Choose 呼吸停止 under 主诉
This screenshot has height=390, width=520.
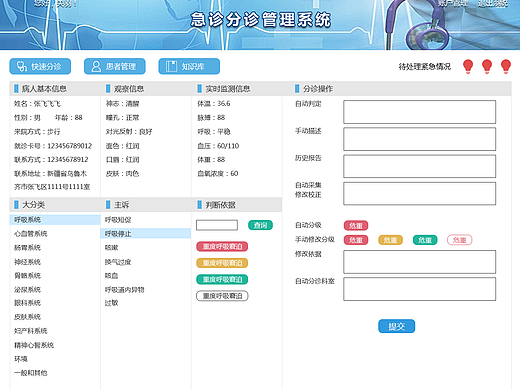(146, 233)
